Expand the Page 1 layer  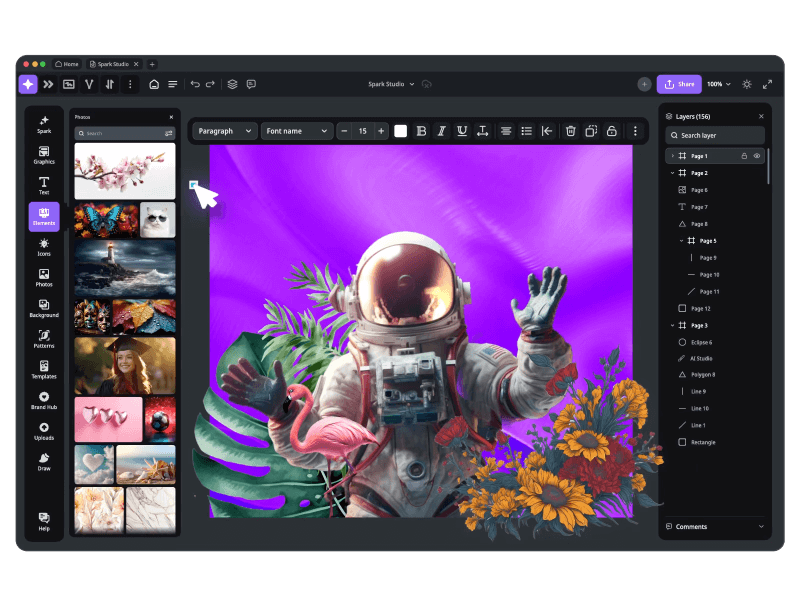(672, 156)
